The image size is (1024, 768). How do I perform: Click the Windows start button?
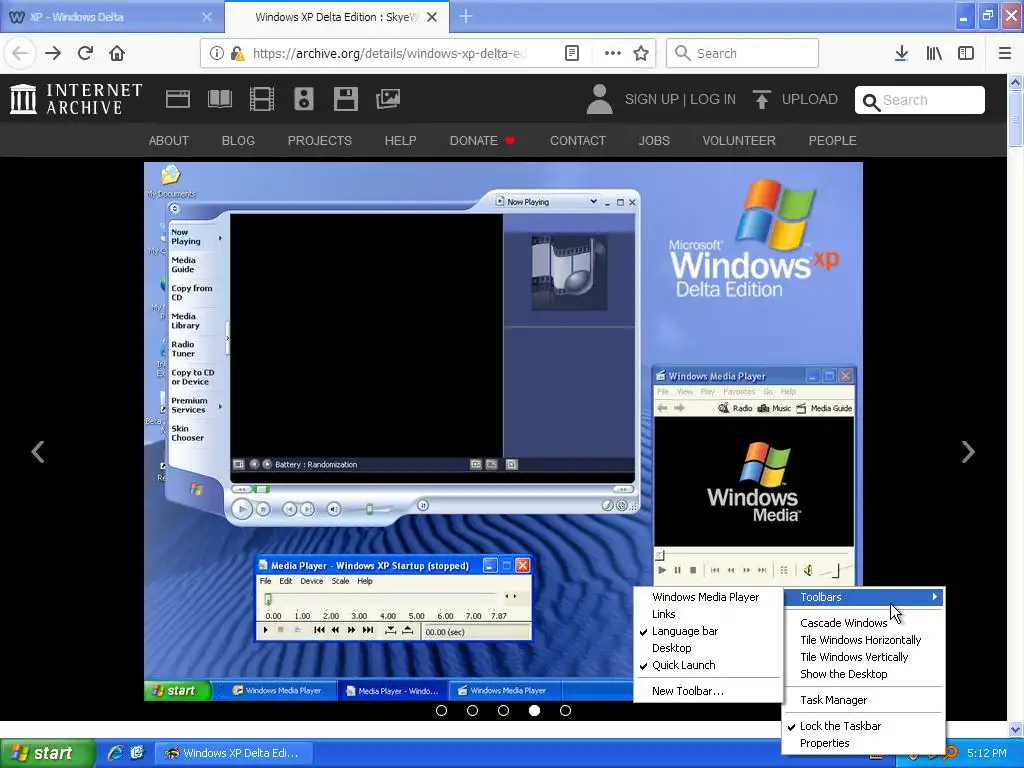(x=48, y=753)
